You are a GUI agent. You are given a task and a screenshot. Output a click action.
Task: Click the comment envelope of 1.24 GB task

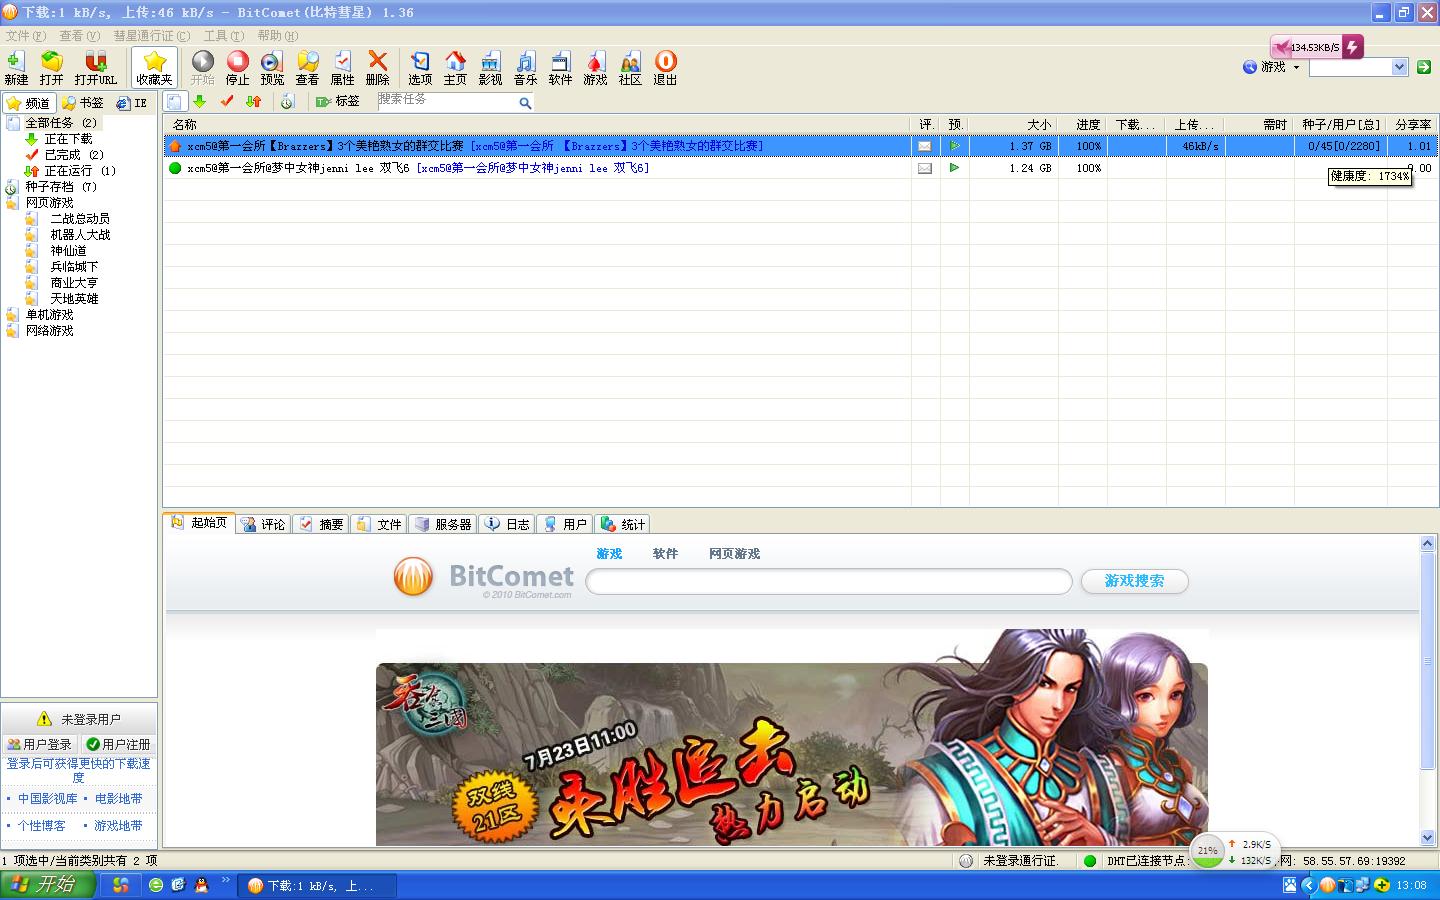[925, 168]
